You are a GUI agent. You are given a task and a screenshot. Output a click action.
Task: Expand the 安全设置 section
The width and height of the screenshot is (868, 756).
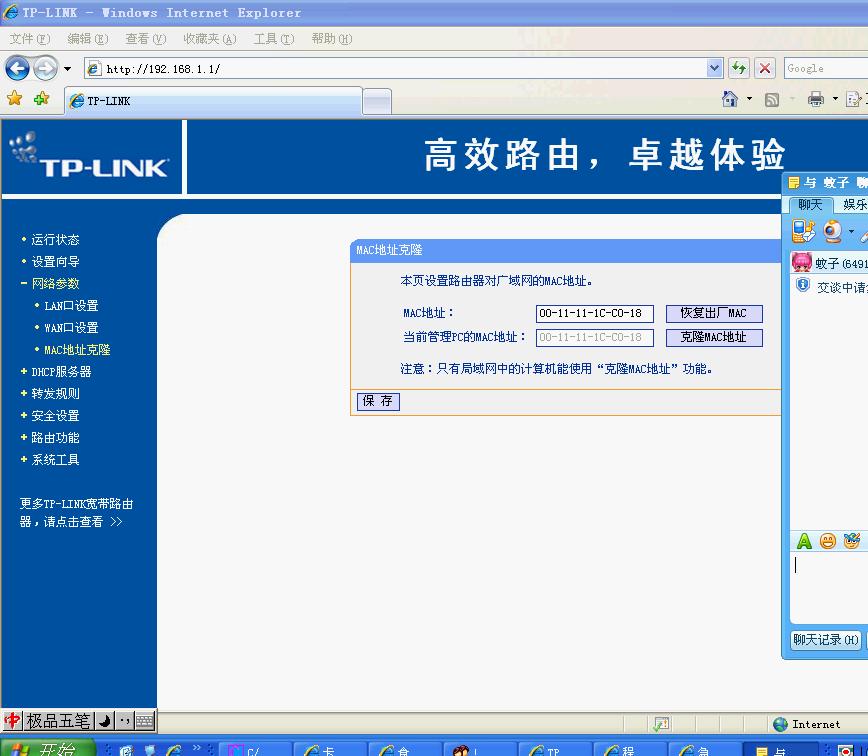click(55, 416)
